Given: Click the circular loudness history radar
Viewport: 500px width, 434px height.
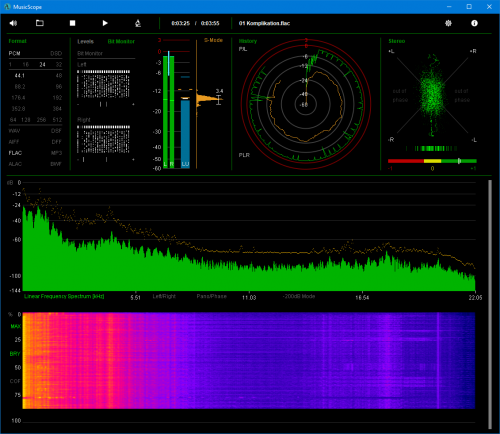Looking at the screenshot, I should click(306, 104).
